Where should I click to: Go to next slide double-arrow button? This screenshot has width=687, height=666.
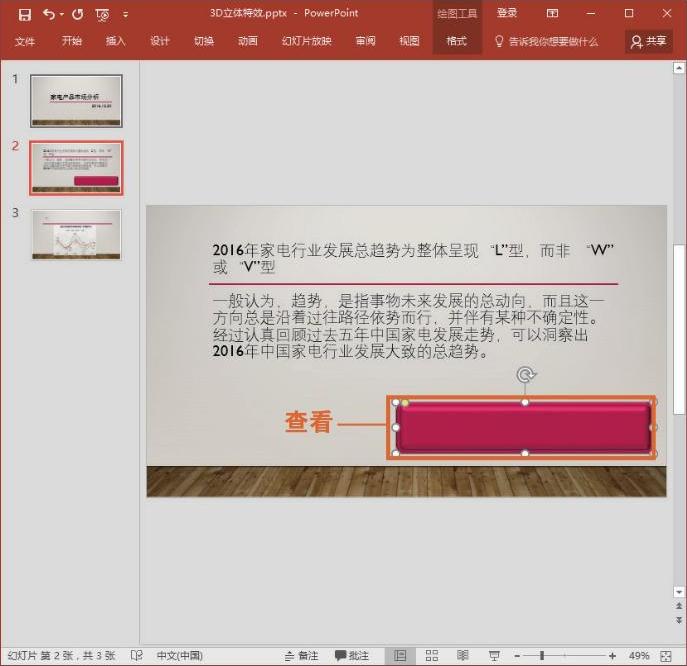pos(679,620)
